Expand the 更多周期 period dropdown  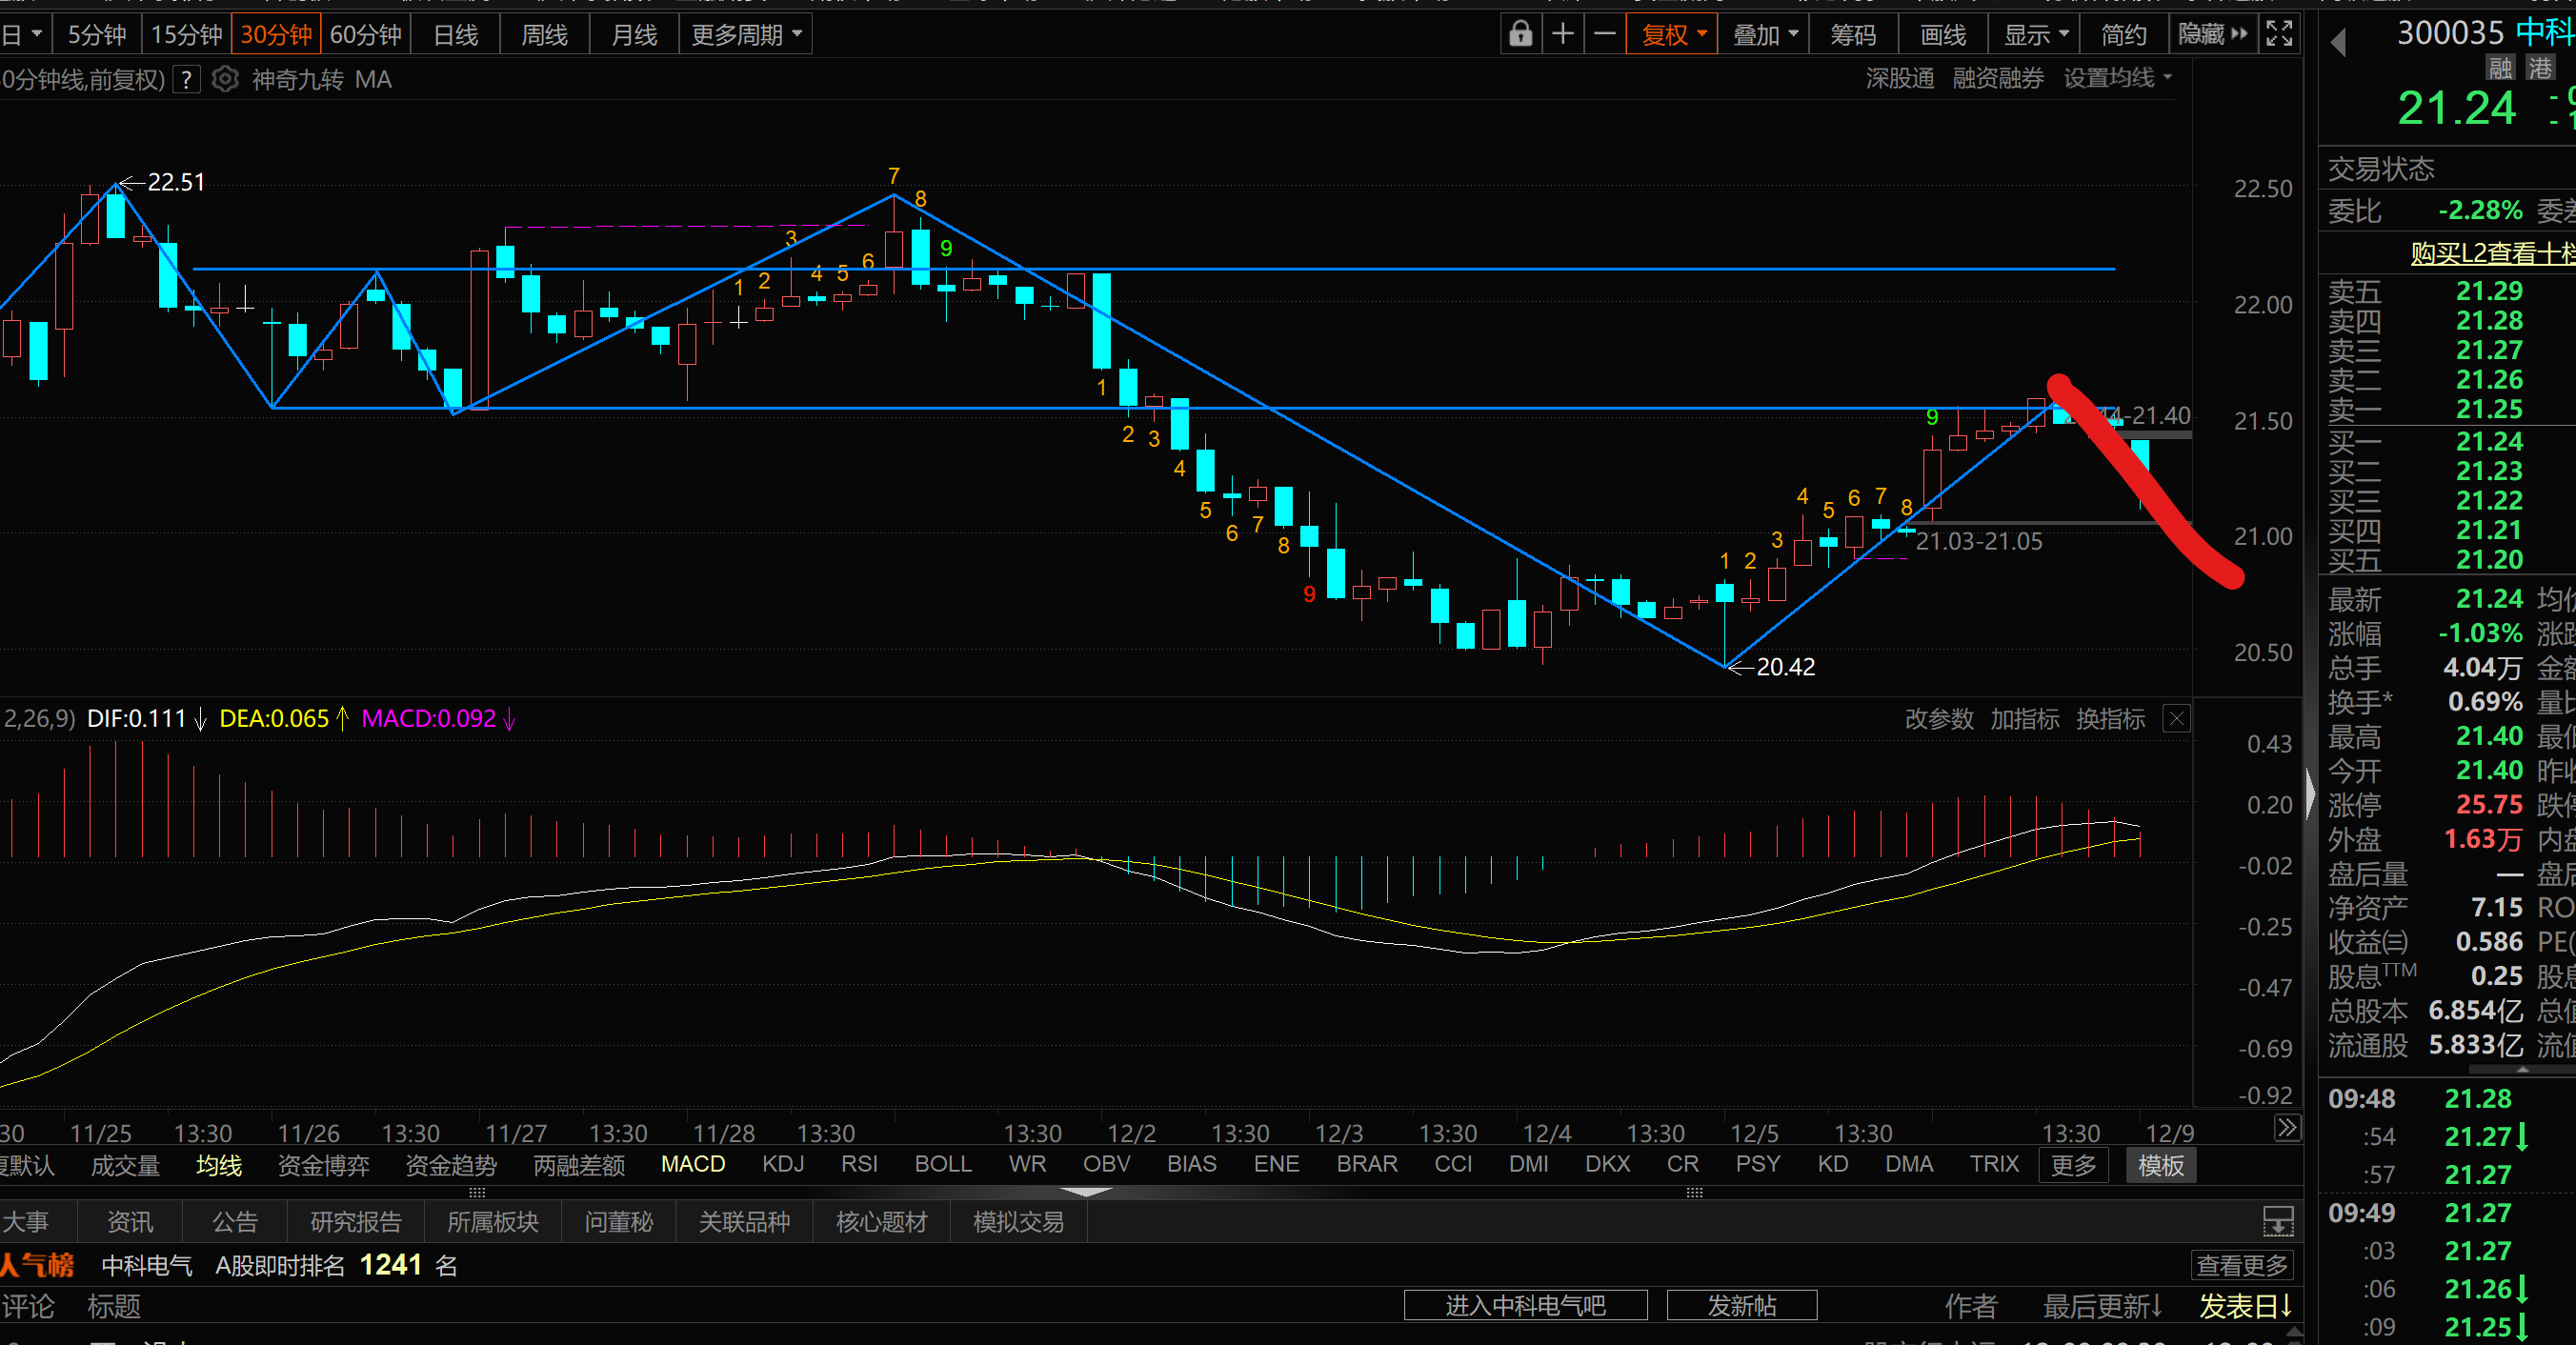(x=746, y=35)
